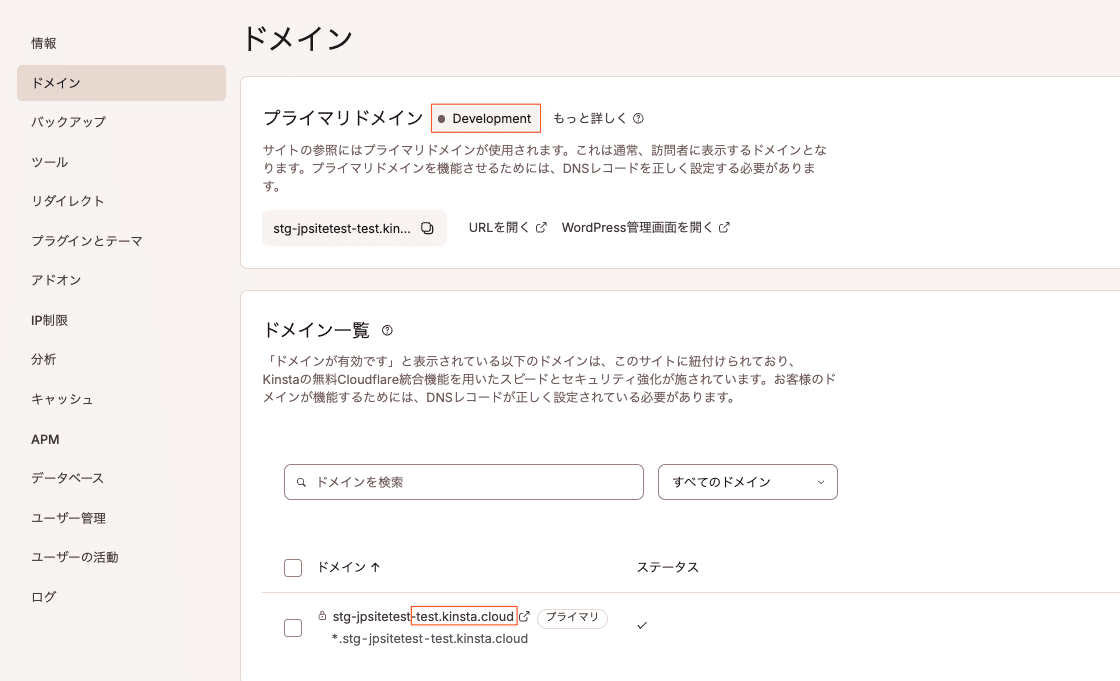Viewport: 1120px width, 681px height.
Task: Click the URLを開く link
Action: pyautogui.click(x=500, y=227)
